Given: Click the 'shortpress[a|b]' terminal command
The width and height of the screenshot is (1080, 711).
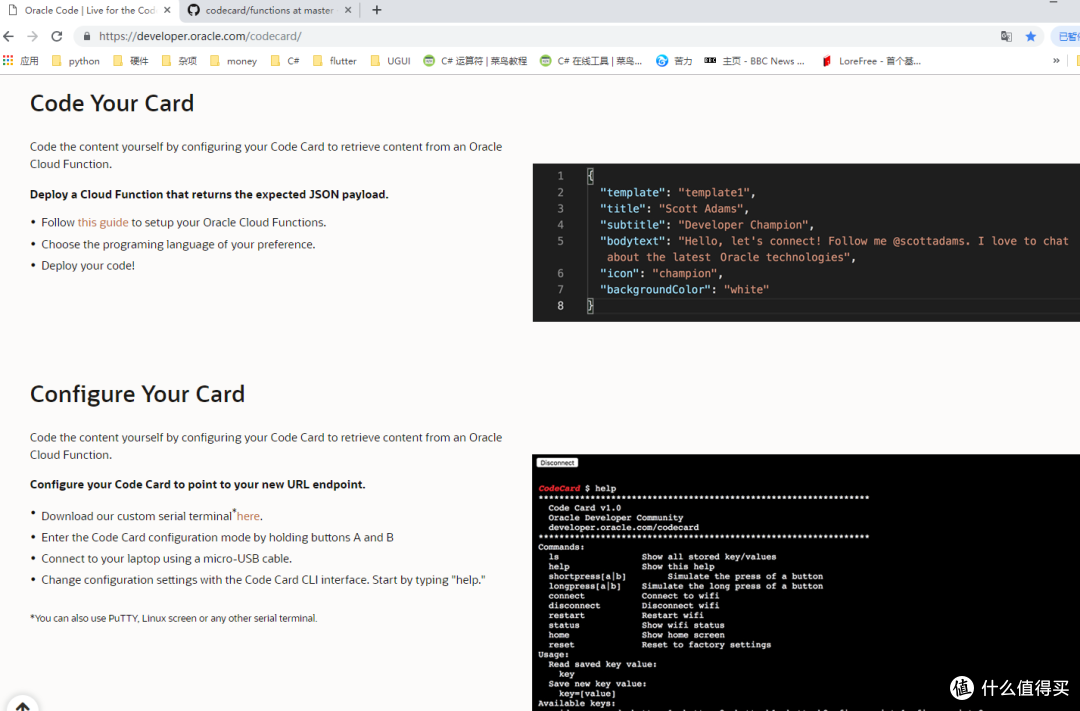Looking at the screenshot, I should pyautogui.click(x=587, y=577).
